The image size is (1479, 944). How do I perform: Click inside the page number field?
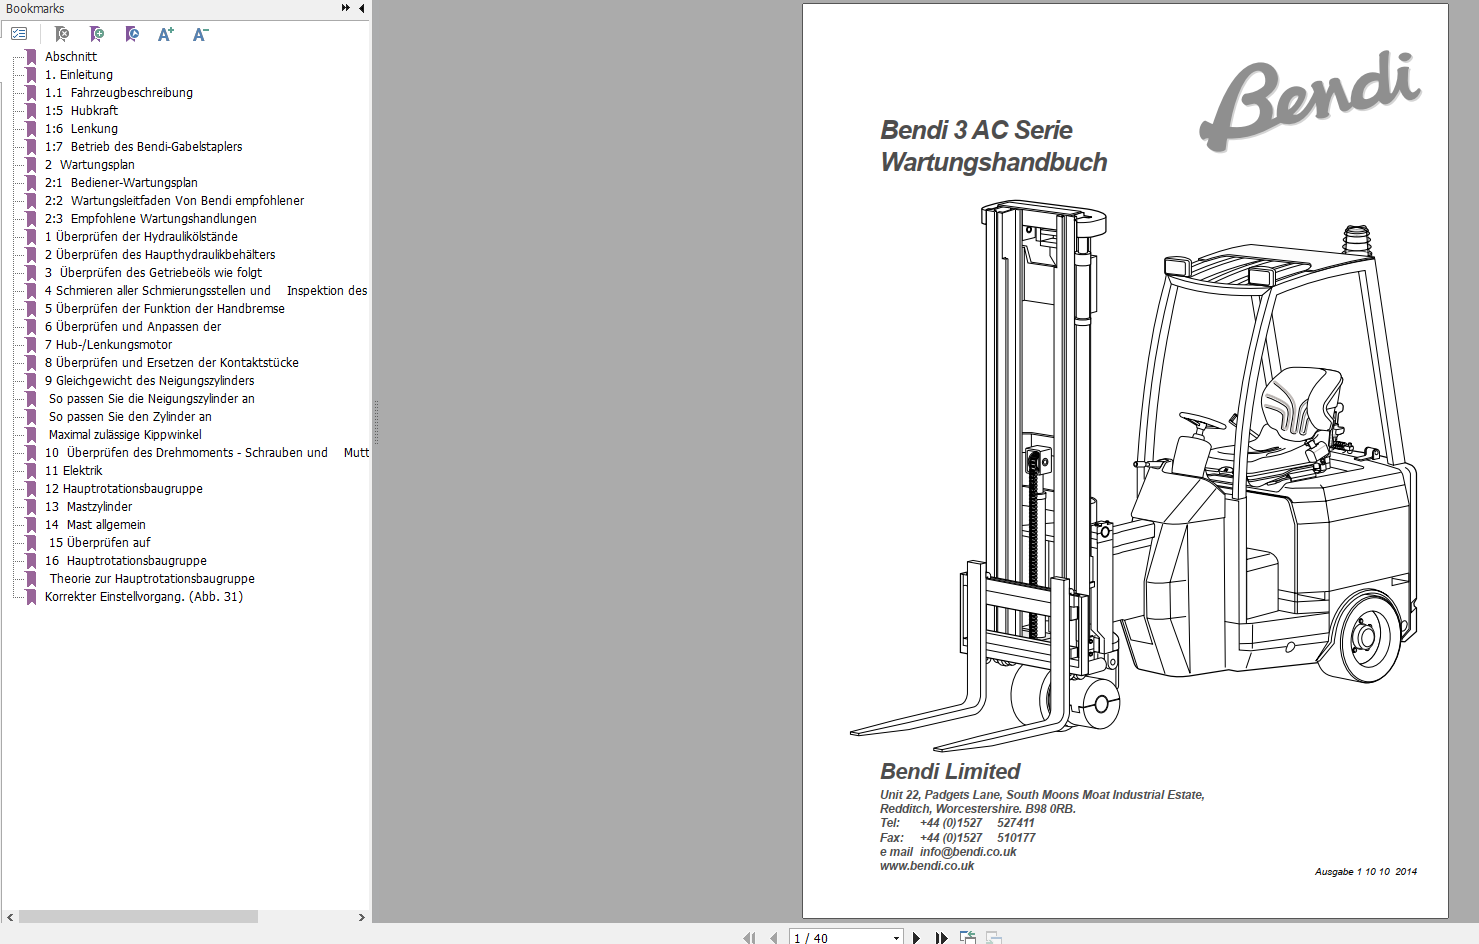tap(830, 938)
